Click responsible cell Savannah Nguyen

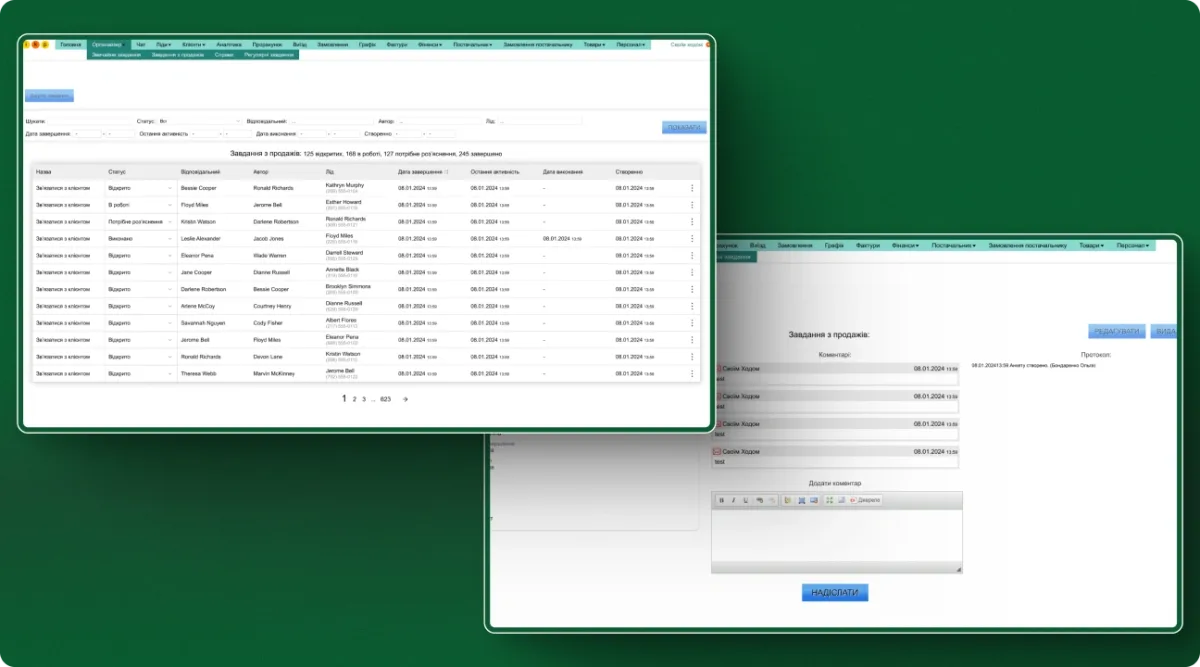click(x=204, y=323)
